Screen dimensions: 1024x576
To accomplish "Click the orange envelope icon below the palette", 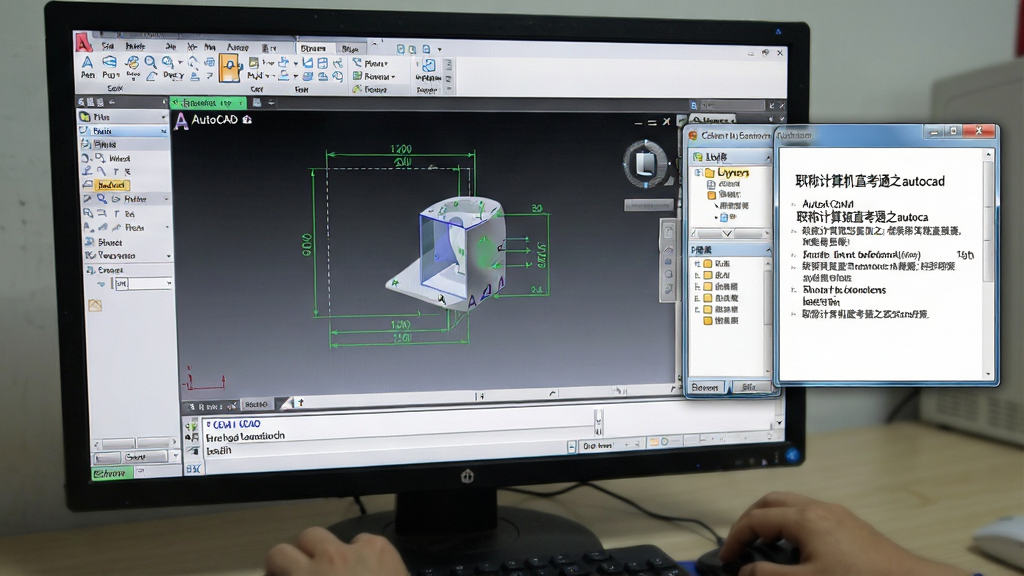I will (x=95, y=305).
